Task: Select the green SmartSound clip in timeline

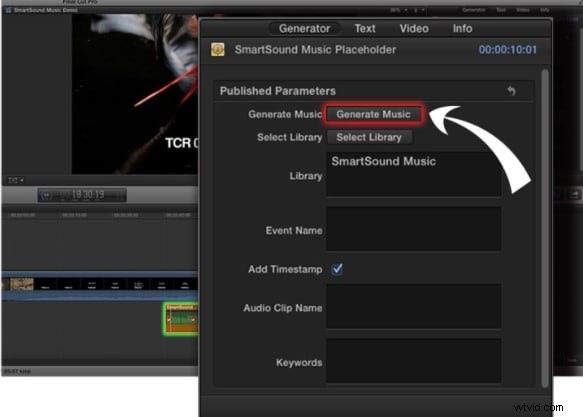Action: click(181, 319)
